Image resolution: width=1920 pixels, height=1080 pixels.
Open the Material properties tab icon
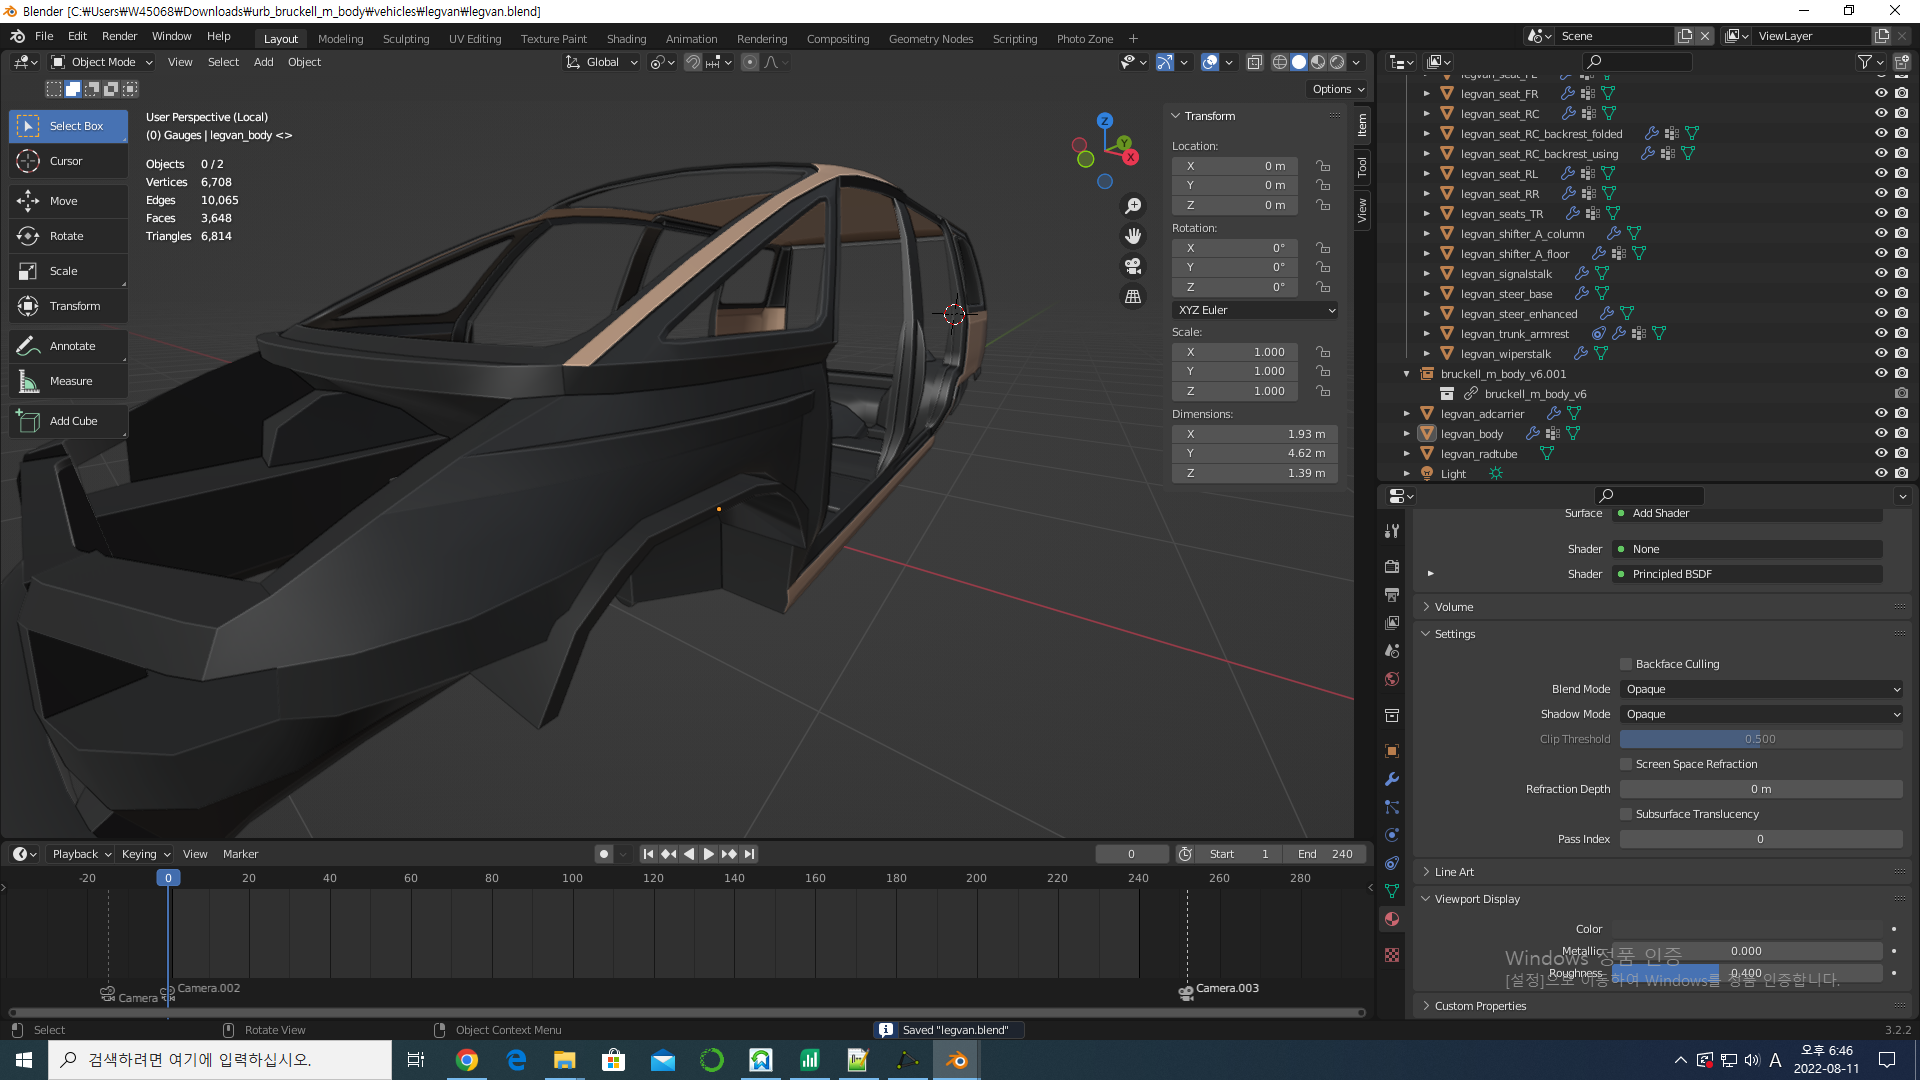coord(1391,919)
